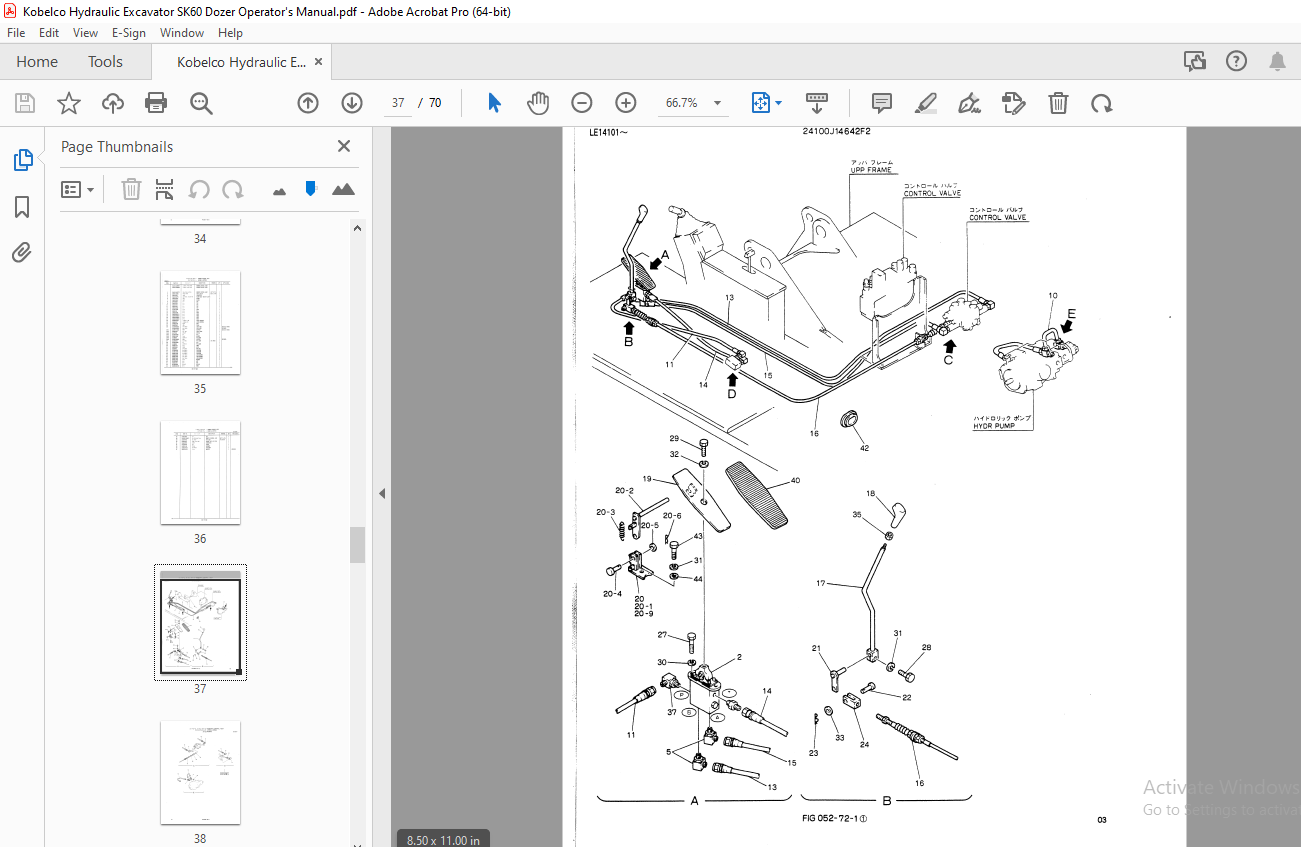This screenshot has height=847, width=1301.
Task: Open the Add comment tool
Action: (x=881, y=103)
